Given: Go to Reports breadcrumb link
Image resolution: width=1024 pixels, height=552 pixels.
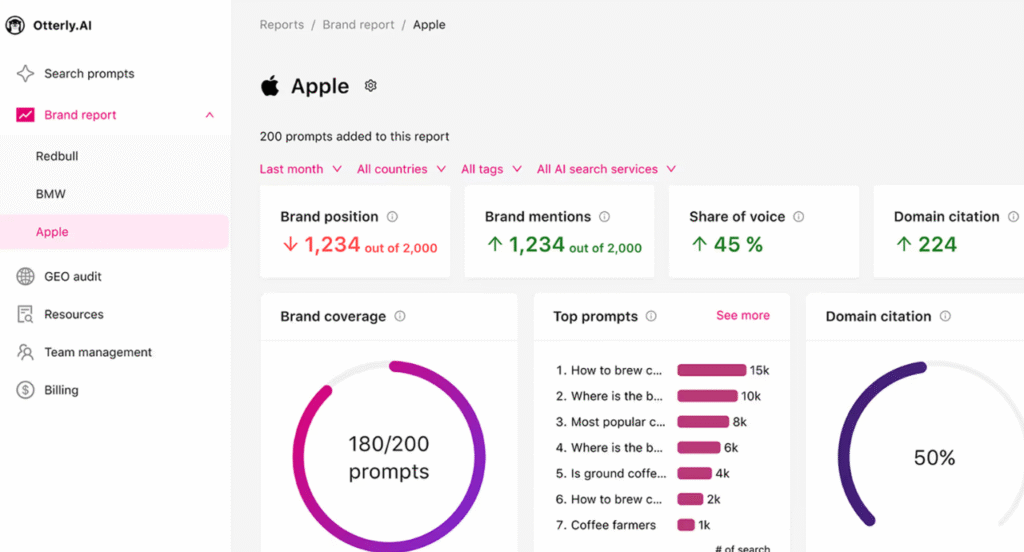Looking at the screenshot, I should pos(281,25).
